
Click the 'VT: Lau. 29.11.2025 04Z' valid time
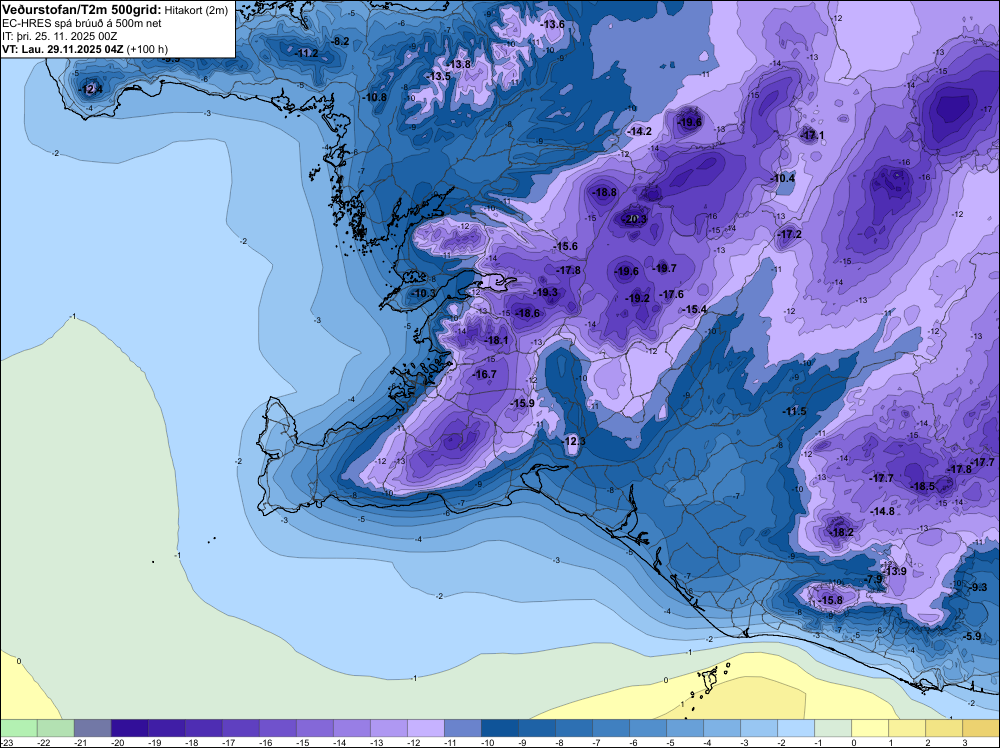coord(62,49)
